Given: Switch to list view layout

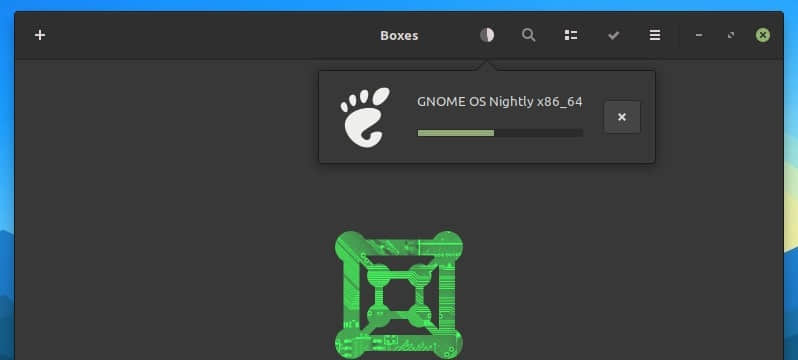Looking at the screenshot, I should [x=571, y=35].
